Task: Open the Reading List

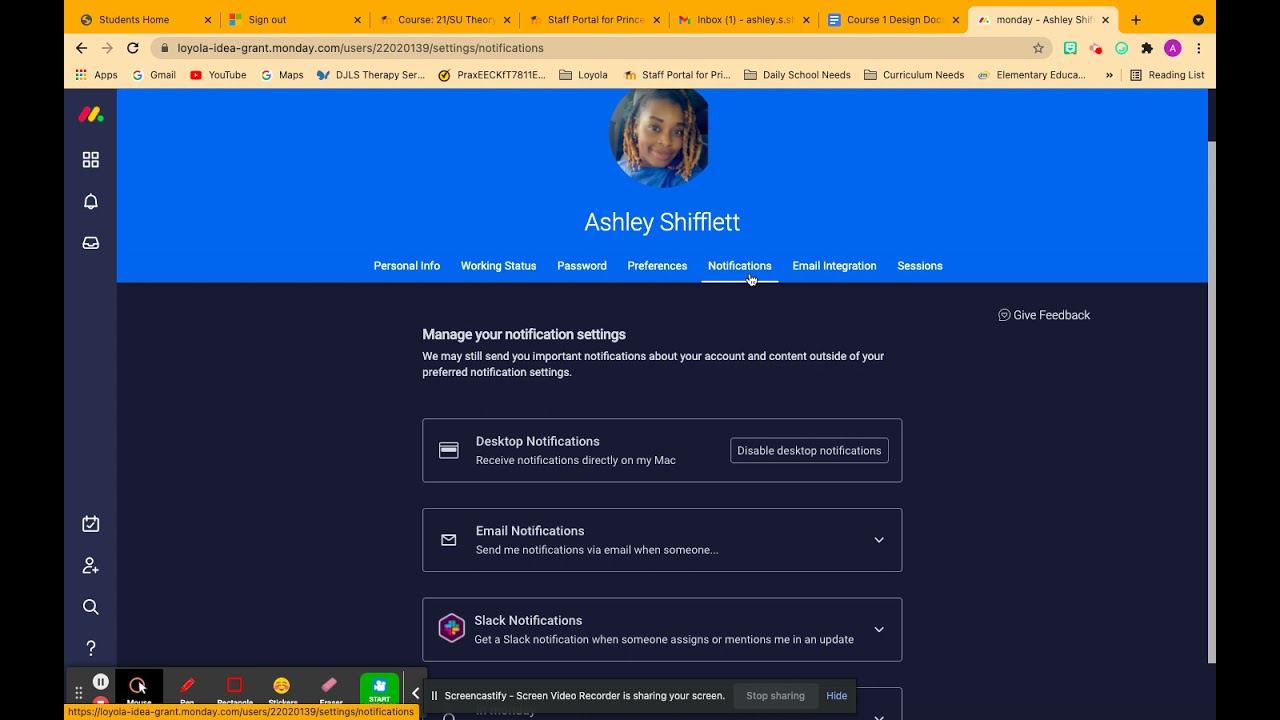Action: 1167,75
